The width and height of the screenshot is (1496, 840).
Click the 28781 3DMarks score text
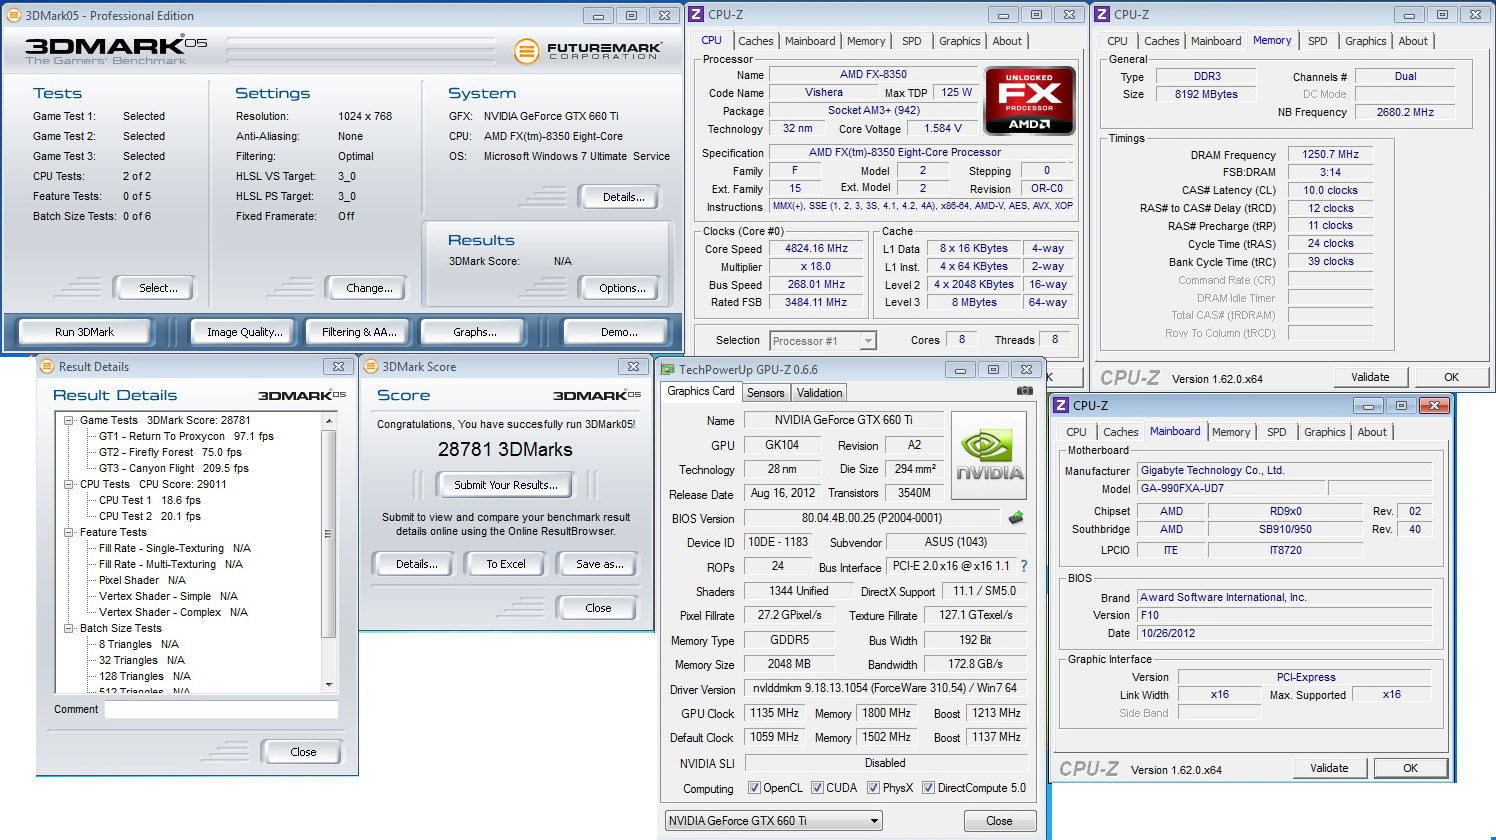(x=505, y=450)
